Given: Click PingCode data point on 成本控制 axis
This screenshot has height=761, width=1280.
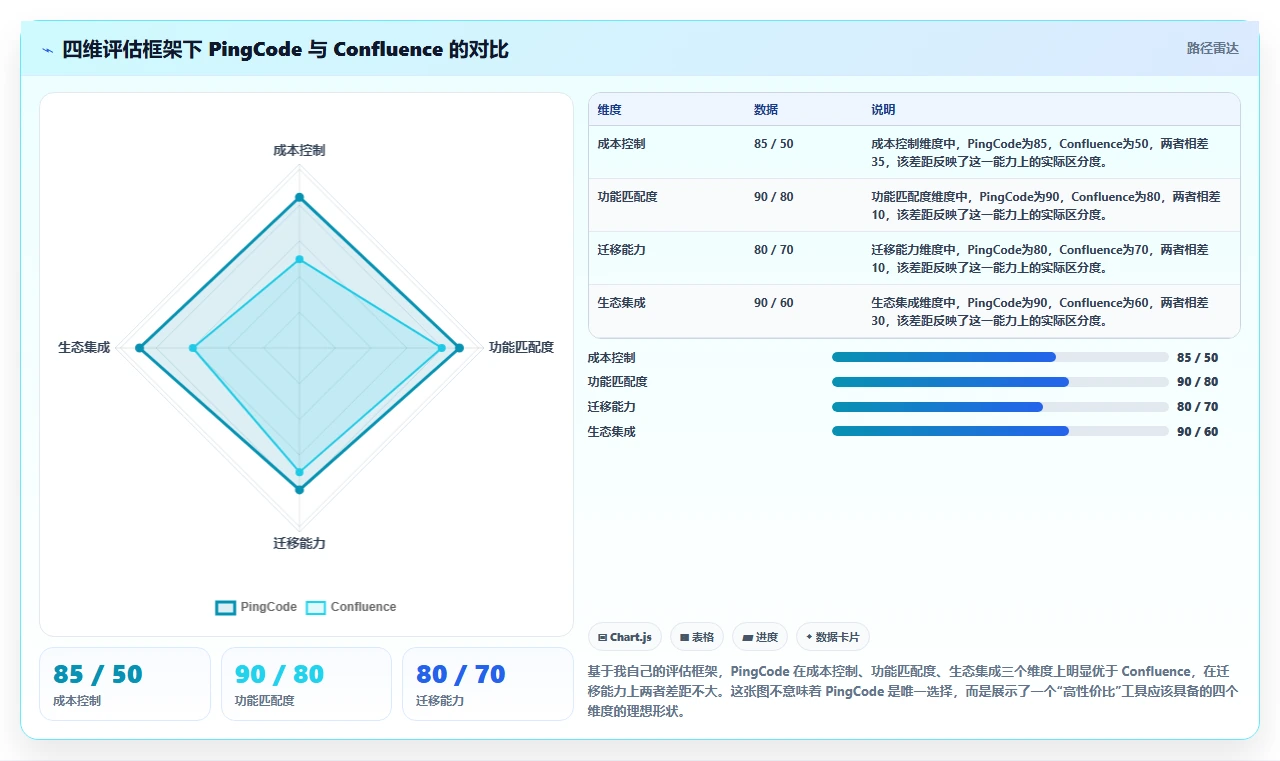Looking at the screenshot, I should pos(299,197).
